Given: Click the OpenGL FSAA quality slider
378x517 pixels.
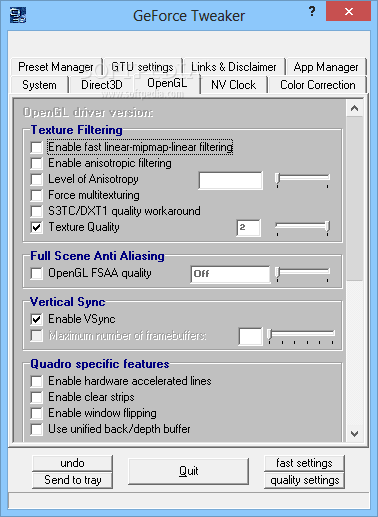Looking at the screenshot, I should click(303, 274).
